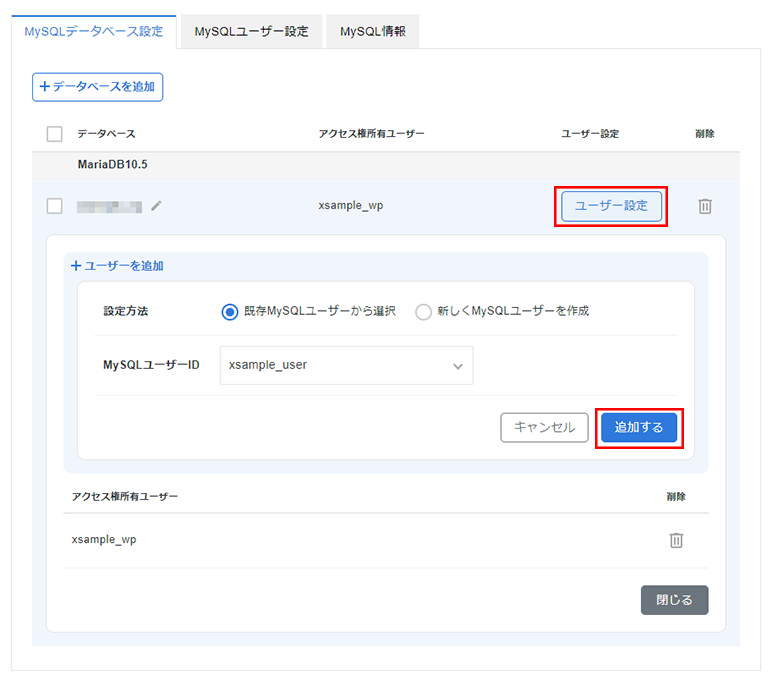Check the database row checkbox beside xsample_wp
The image size is (772, 686).
point(55,206)
